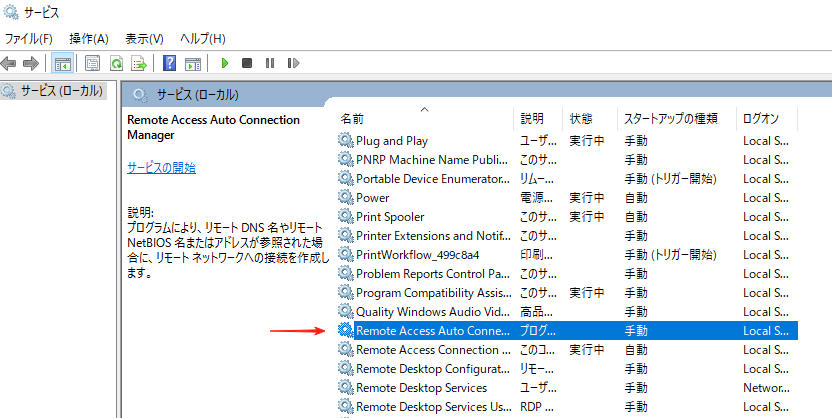Click the PNRP Machine Name gear icon
Image resolution: width=832 pixels, height=418 pixels.
point(345,159)
